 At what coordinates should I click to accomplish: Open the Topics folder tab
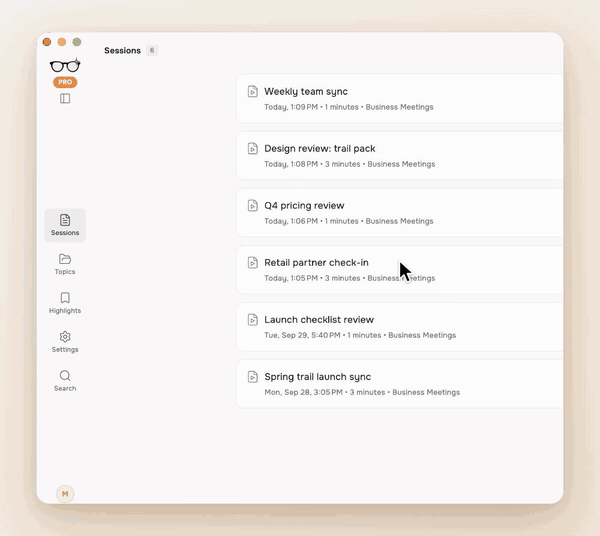point(65,264)
